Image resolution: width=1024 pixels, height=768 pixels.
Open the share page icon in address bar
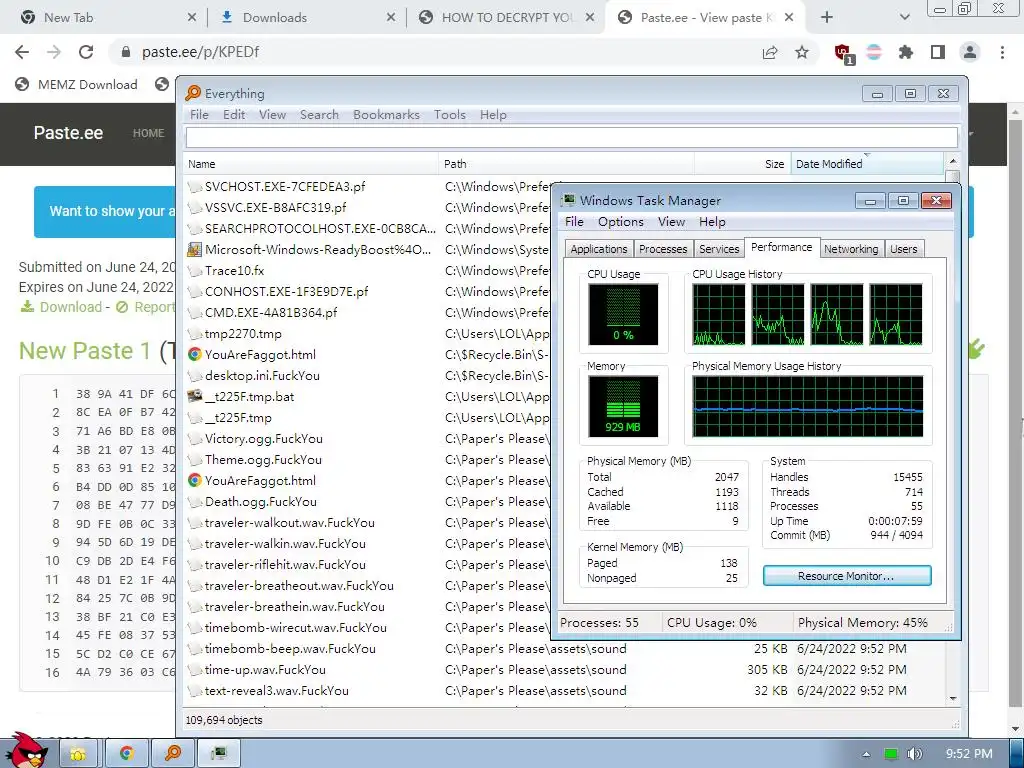[x=770, y=52]
